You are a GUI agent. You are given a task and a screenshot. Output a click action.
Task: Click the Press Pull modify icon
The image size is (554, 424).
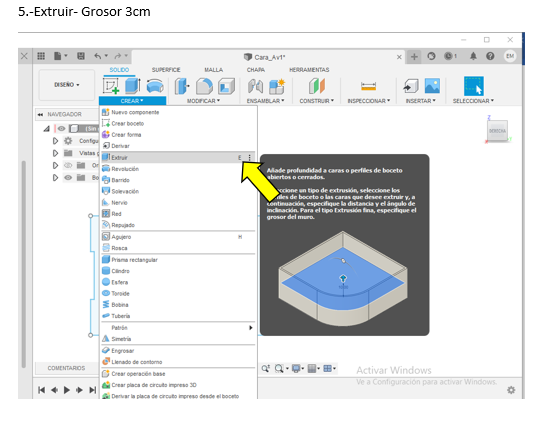(182, 86)
